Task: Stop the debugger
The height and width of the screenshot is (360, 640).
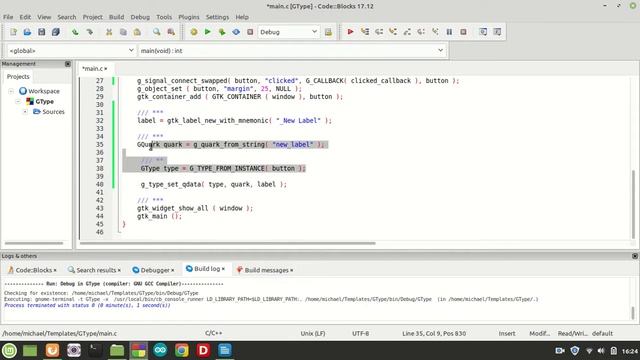Action: click(x=463, y=32)
